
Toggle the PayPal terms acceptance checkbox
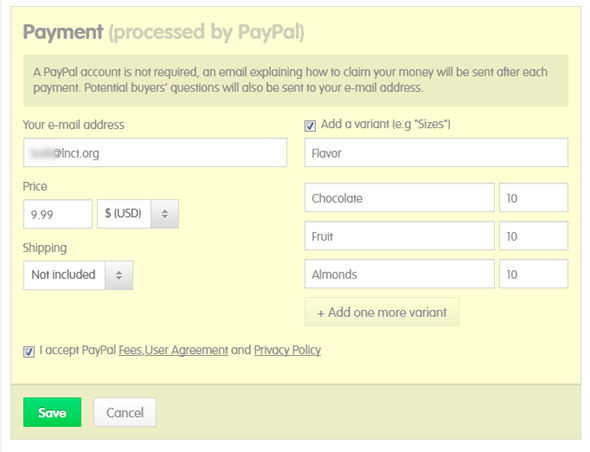point(29,352)
